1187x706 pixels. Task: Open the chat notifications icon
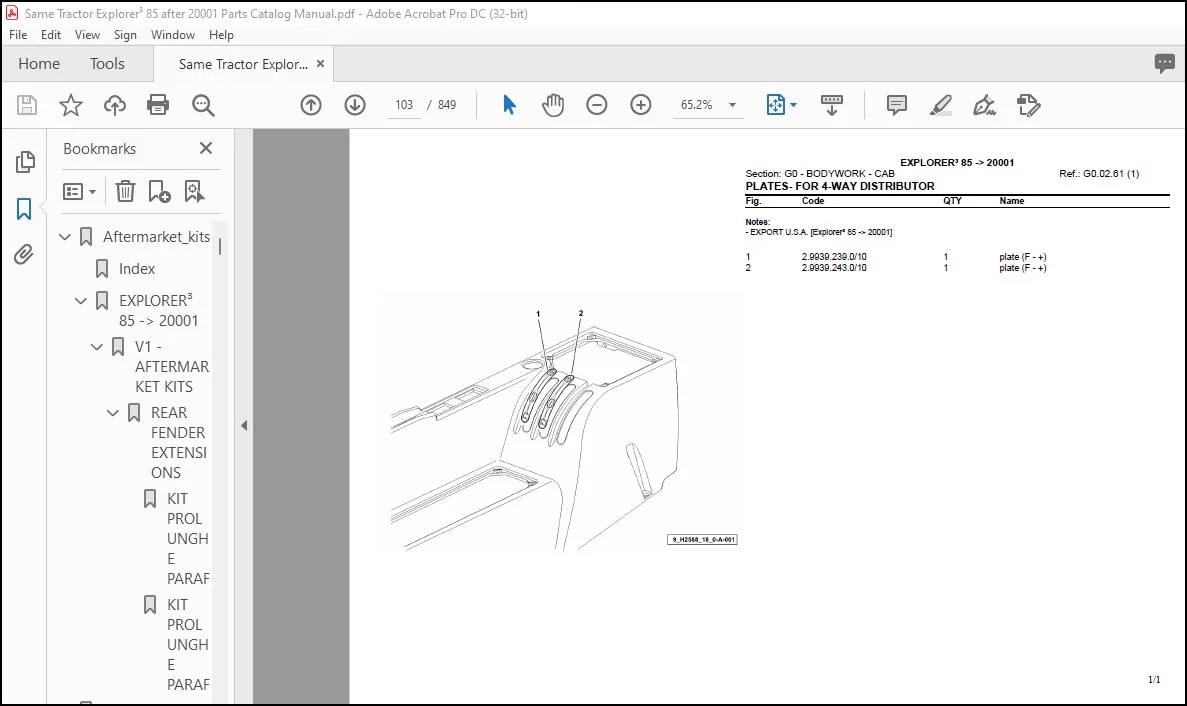pos(1164,63)
